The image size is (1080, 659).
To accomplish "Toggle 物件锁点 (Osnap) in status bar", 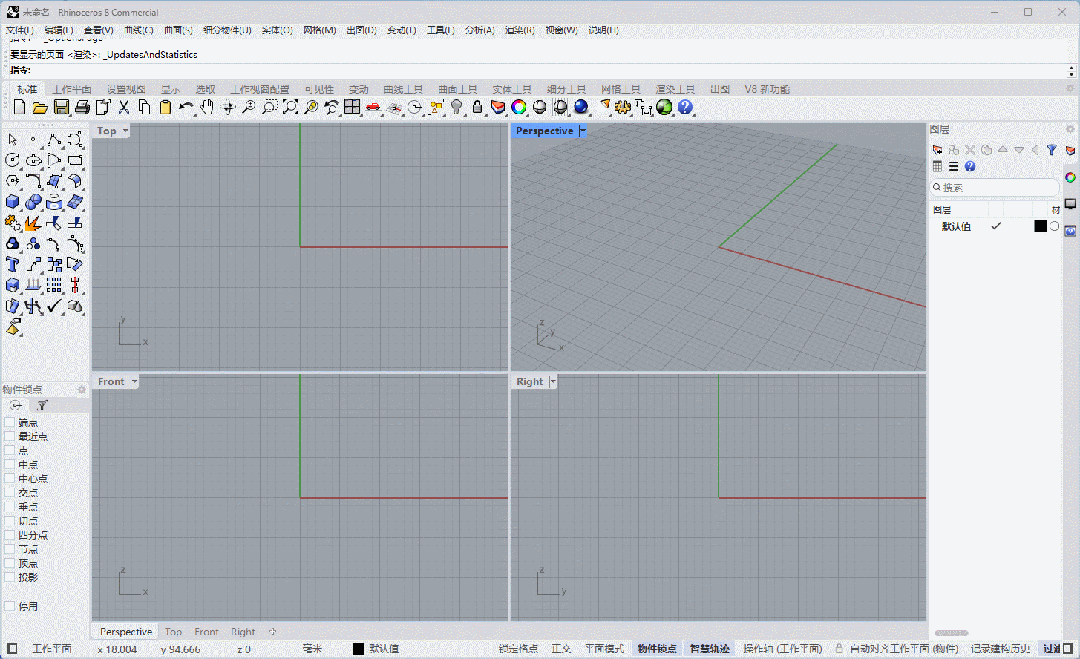I will (656, 649).
